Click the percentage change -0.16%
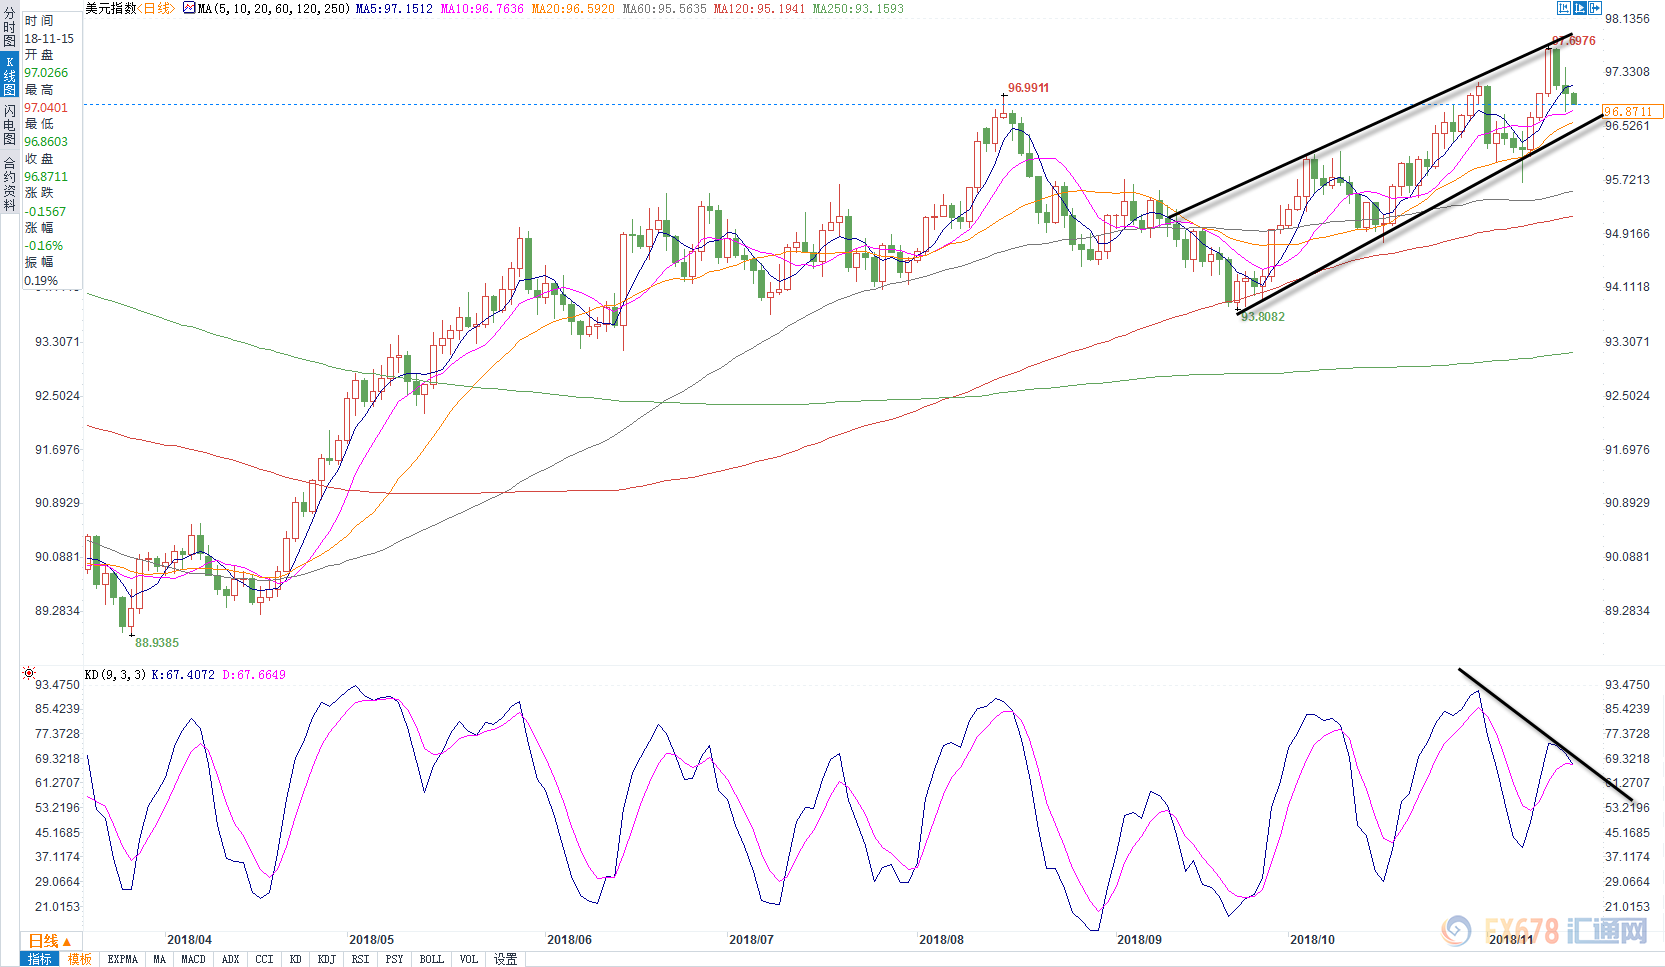 pyautogui.click(x=44, y=246)
